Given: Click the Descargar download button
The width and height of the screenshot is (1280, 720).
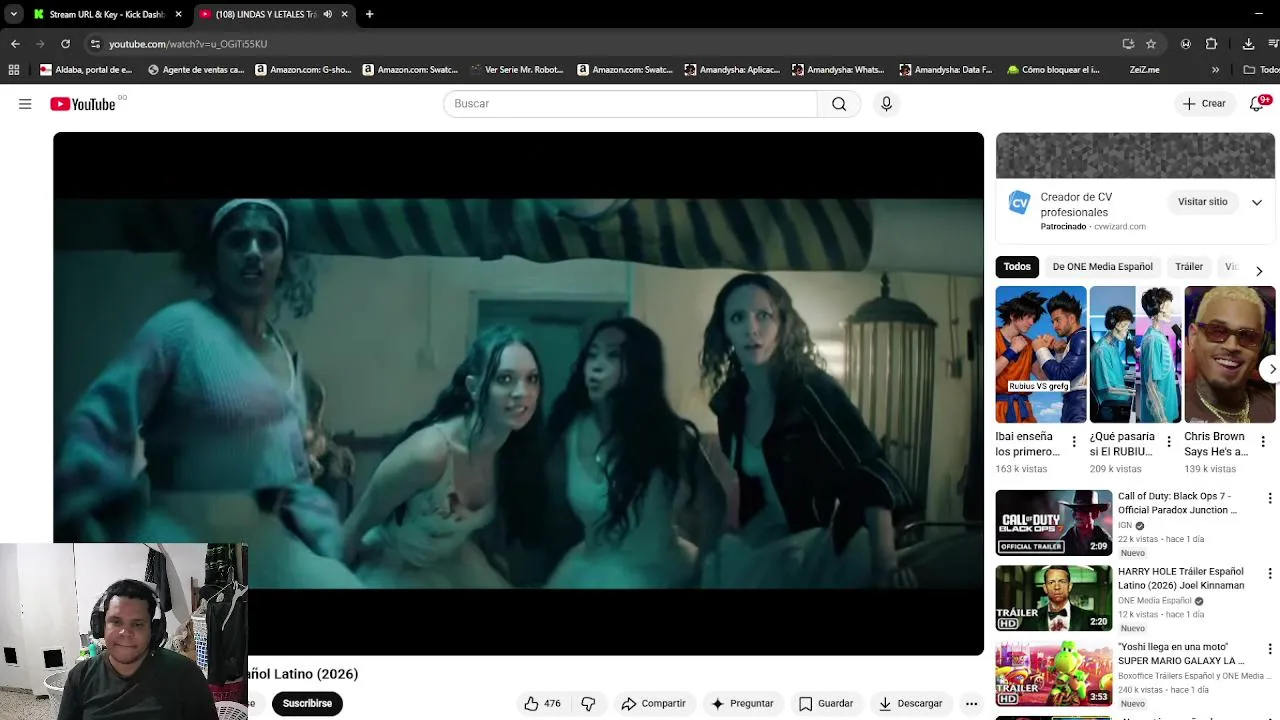Looking at the screenshot, I should 911,704.
